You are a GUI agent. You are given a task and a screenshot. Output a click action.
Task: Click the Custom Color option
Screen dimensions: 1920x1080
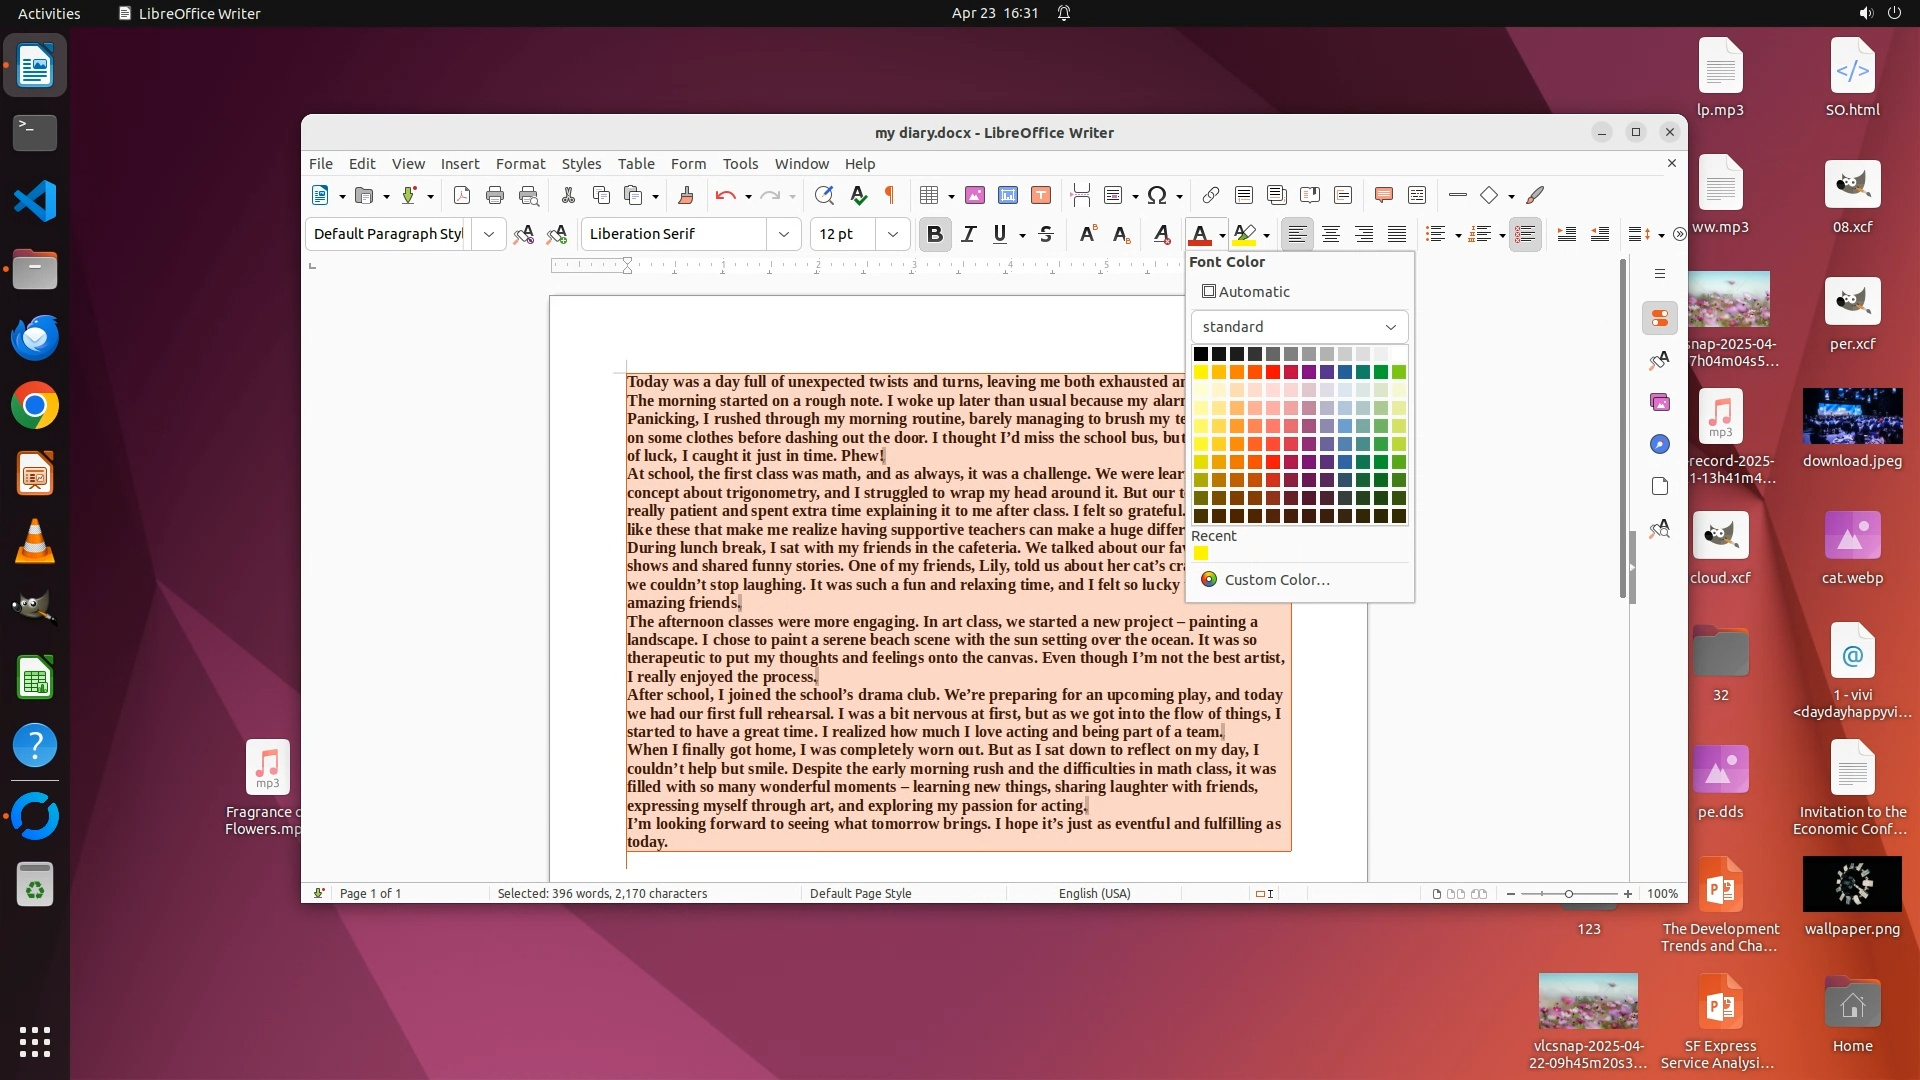(x=1276, y=580)
